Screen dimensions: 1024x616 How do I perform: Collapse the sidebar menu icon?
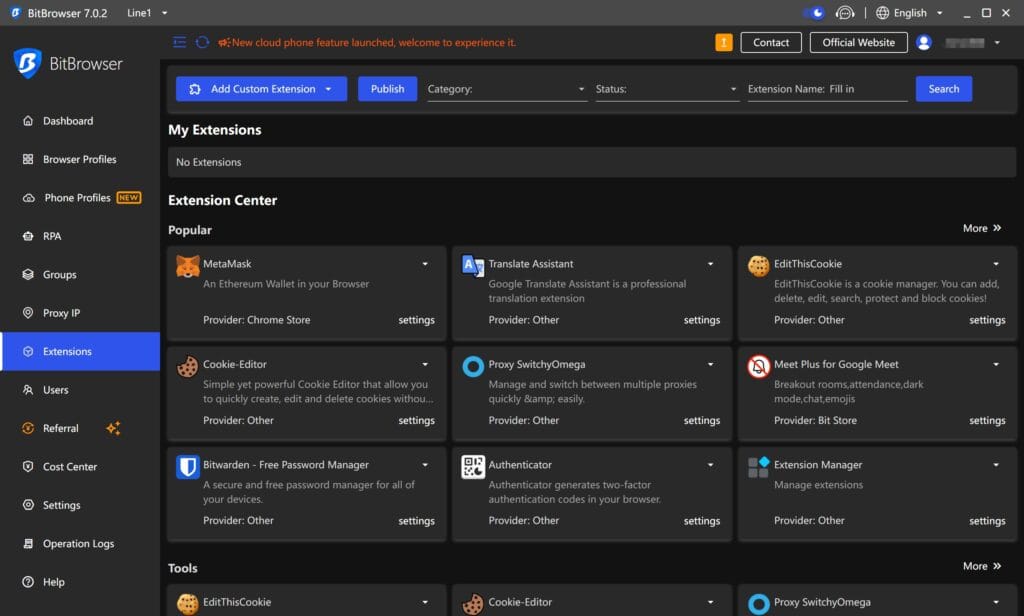(x=180, y=42)
